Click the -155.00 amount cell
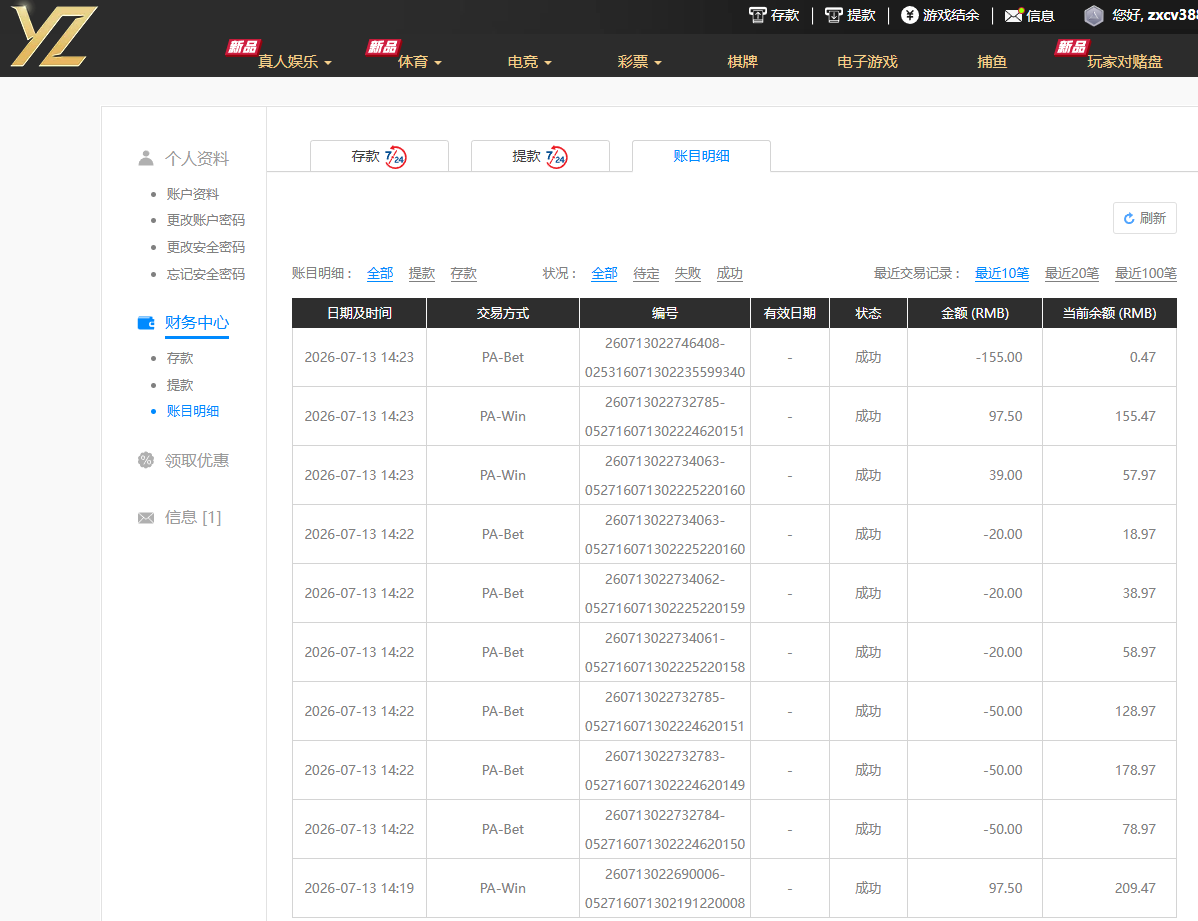The height and width of the screenshot is (921, 1198). point(975,358)
